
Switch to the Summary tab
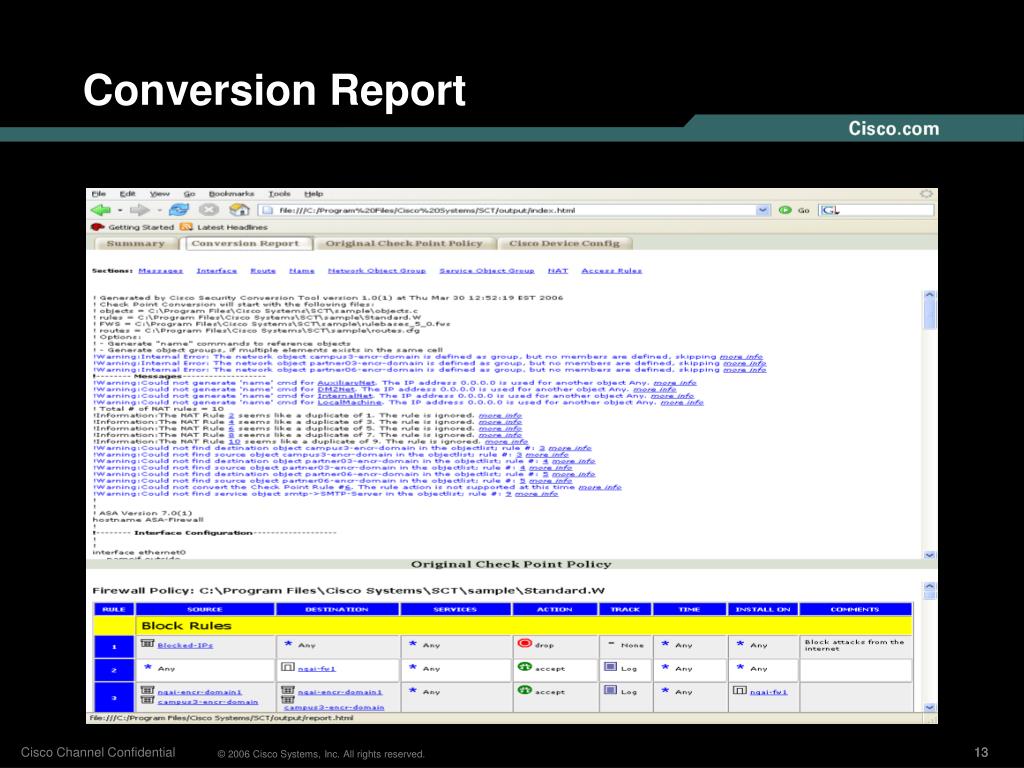click(136, 244)
